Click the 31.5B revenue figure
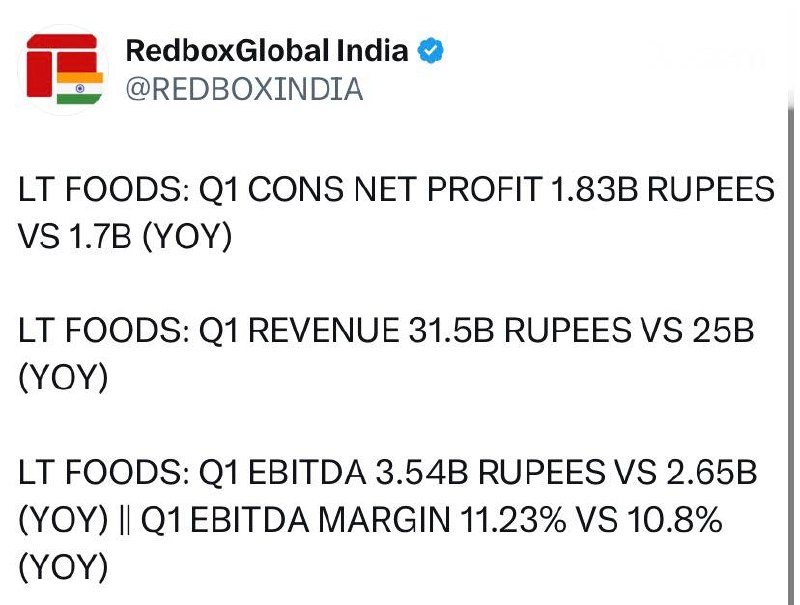The height and width of the screenshot is (605, 800). click(x=452, y=330)
